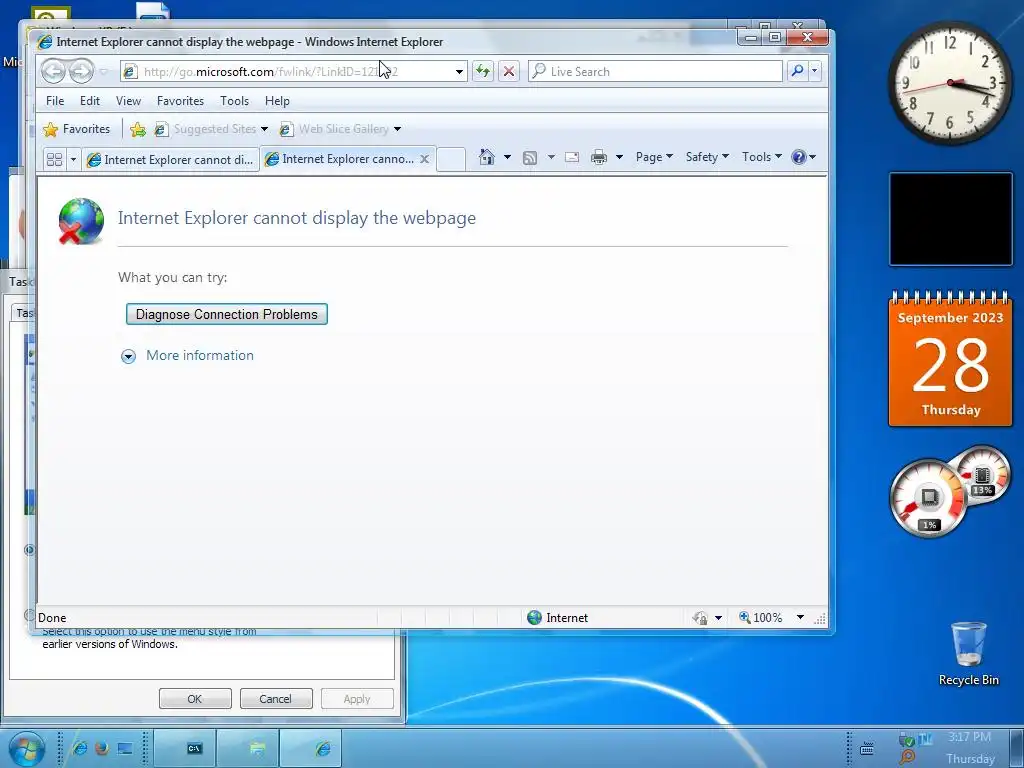Click the analog Clock desktop gadget

click(950, 83)
